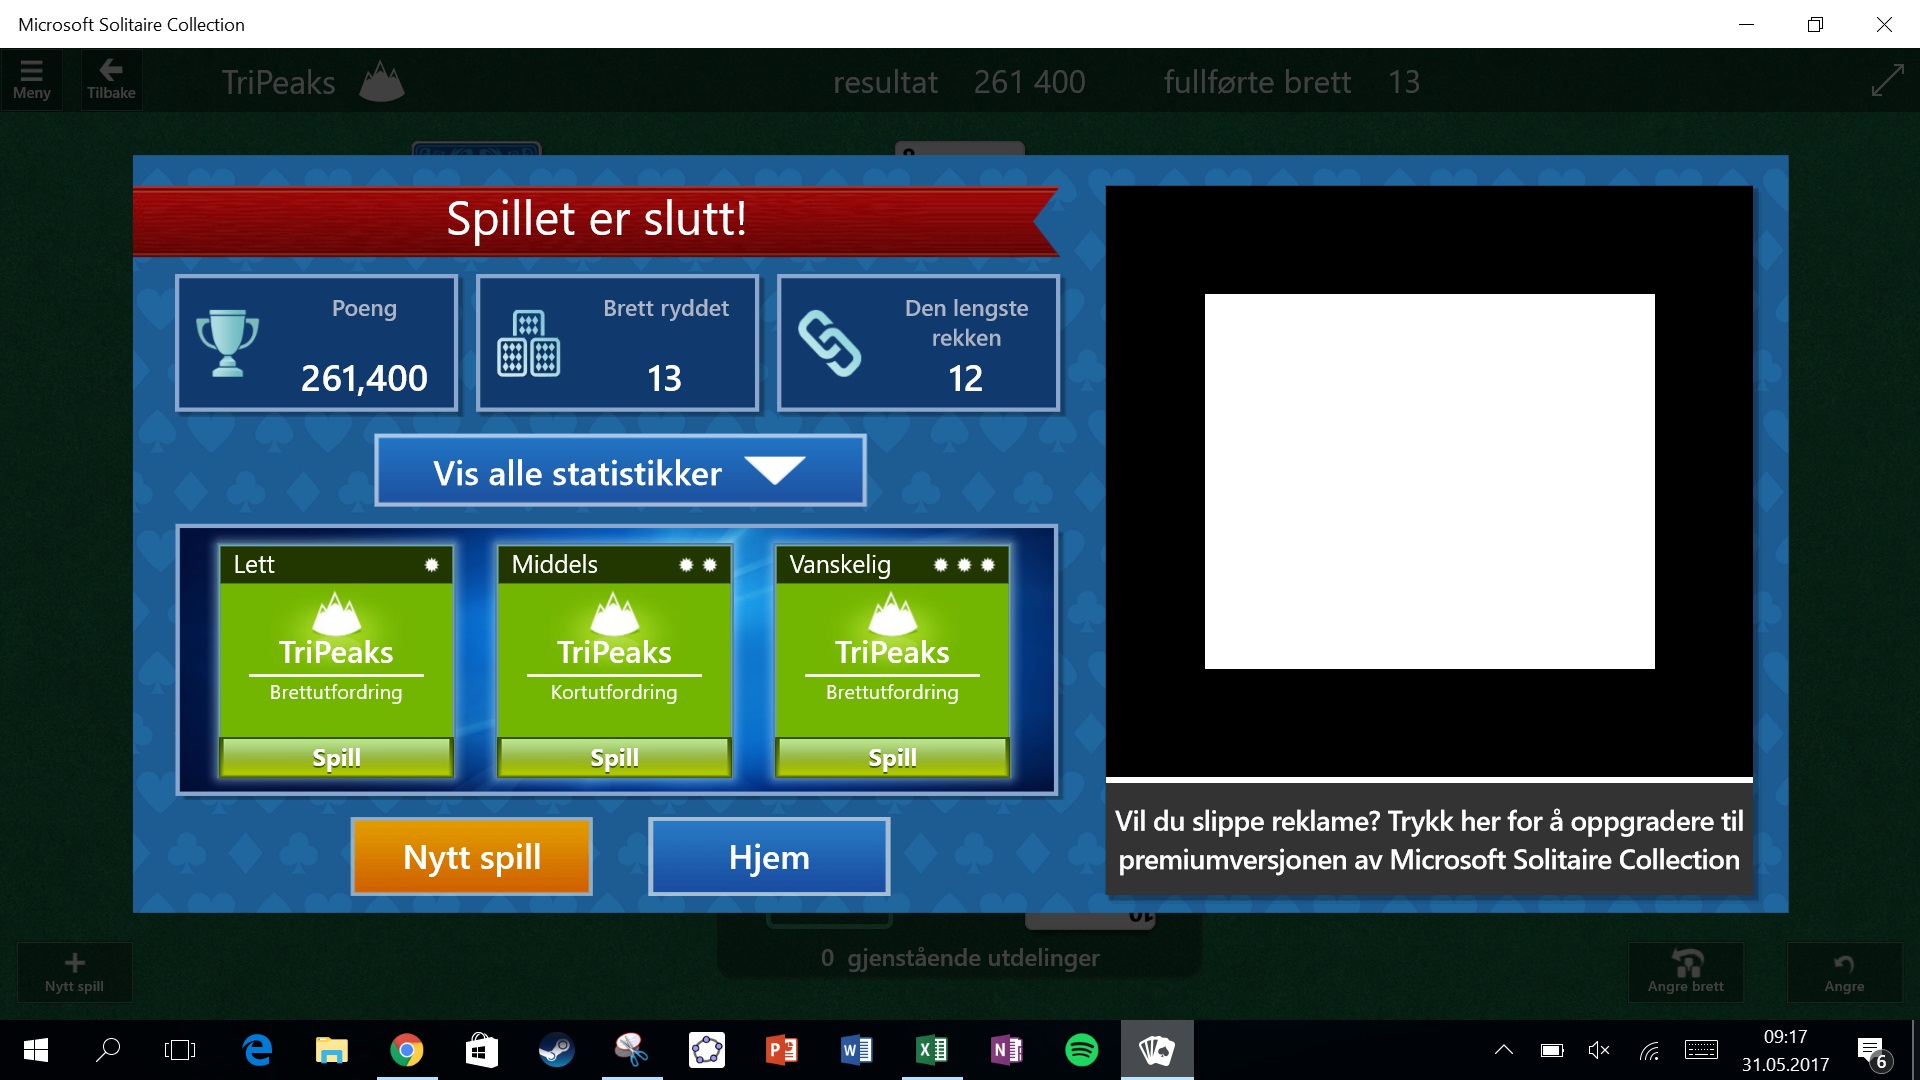Click the premium upgrade ad text
Viewport: 1920px width, 1080px height.
1429,840
